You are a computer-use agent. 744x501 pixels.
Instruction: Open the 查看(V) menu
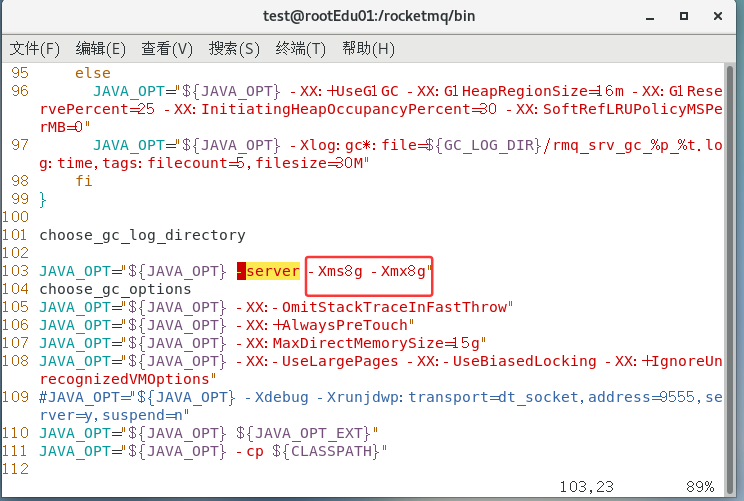(167, 48)
